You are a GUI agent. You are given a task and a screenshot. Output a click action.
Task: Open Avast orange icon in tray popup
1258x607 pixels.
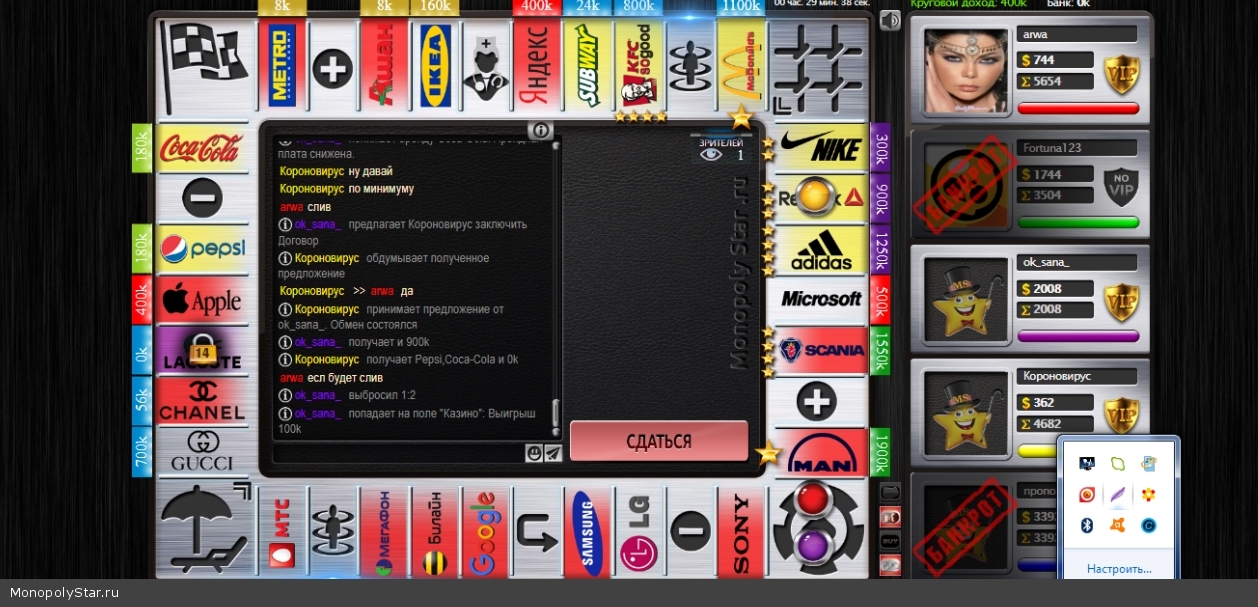(1118, 525)
